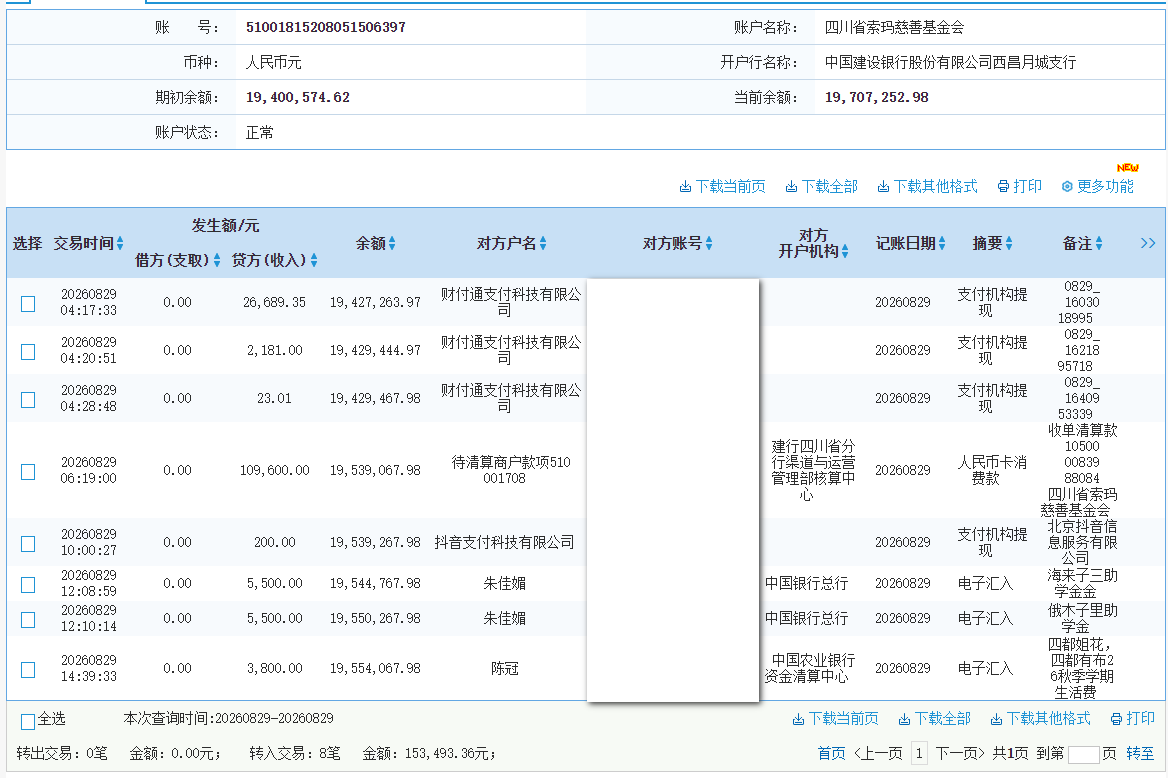Image resolution: width=1168 pixels, height=778 pixels.
Task: Click bottom 下载其他格式 link
Action: (x=1041, y=718)
